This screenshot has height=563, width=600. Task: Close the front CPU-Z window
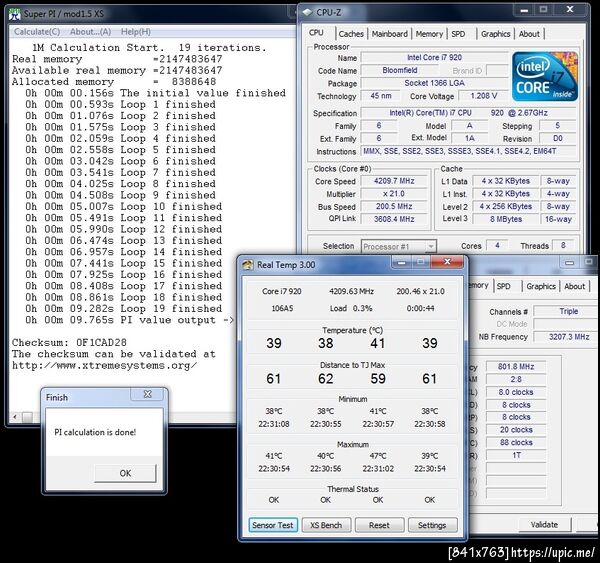point(570,10)
